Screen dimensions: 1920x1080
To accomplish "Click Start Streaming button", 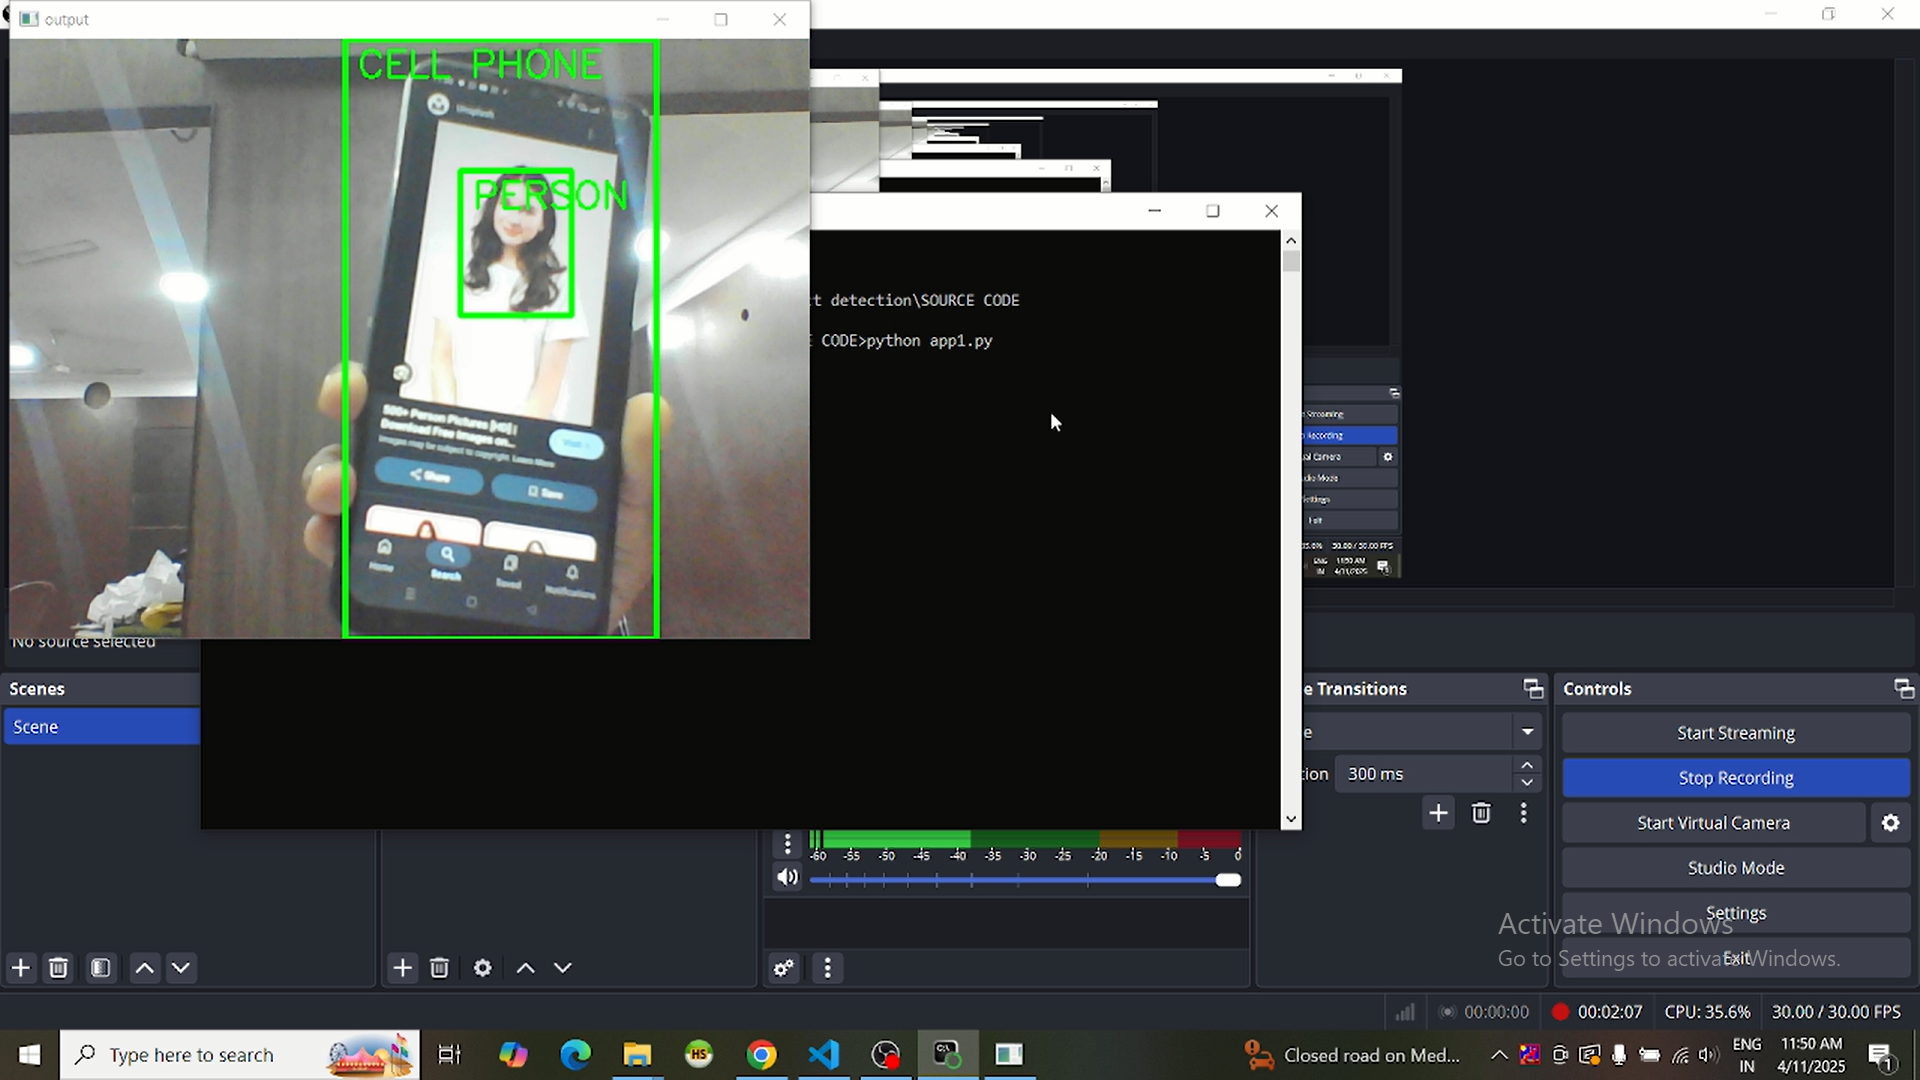I will coord(1736,733).
